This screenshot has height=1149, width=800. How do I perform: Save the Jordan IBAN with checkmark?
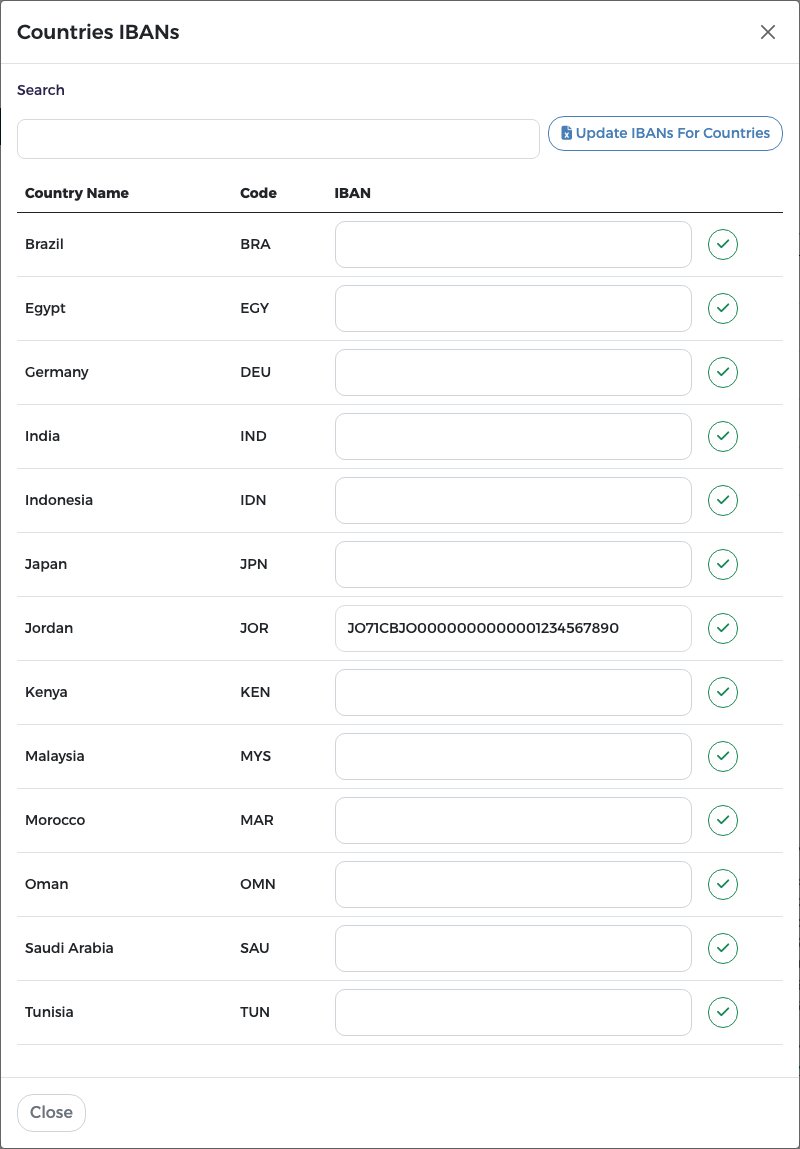722,628
